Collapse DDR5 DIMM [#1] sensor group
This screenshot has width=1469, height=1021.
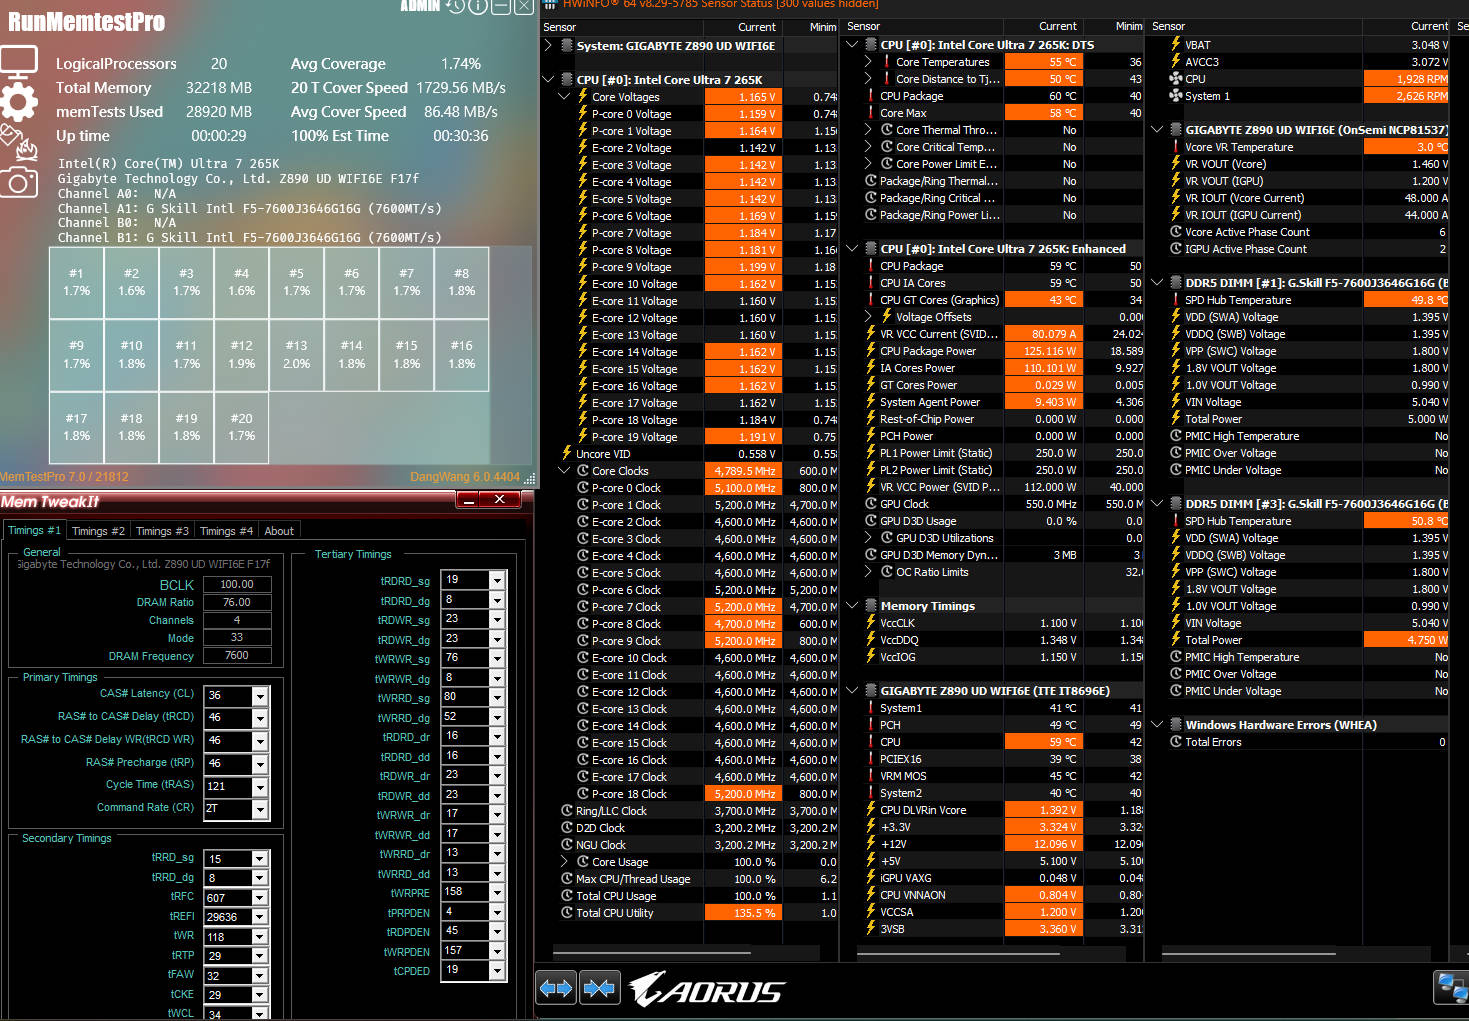pos(1157,283)
